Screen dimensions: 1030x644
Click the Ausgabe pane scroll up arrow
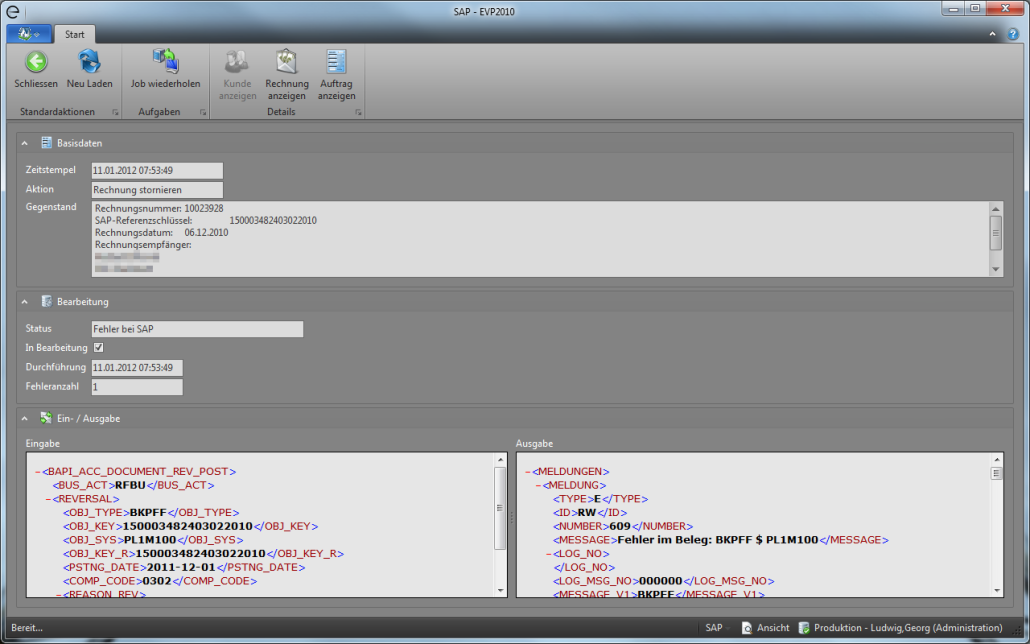coord(996,460)
